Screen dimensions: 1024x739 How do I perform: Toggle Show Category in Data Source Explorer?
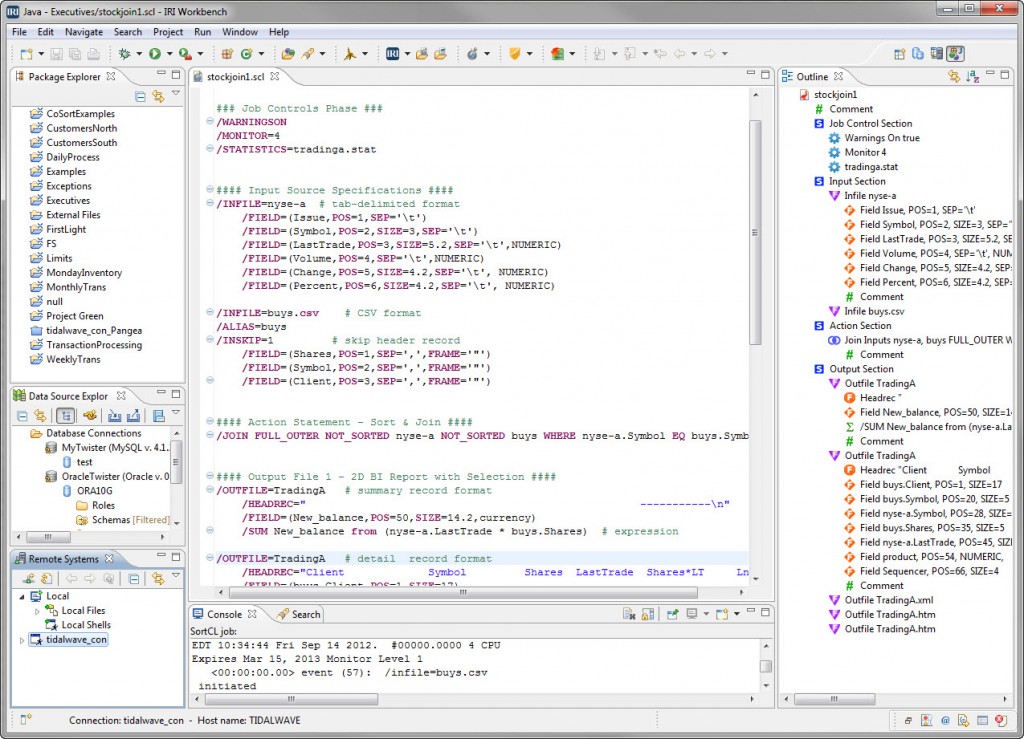pyautogui.click(x=65, y=416)
